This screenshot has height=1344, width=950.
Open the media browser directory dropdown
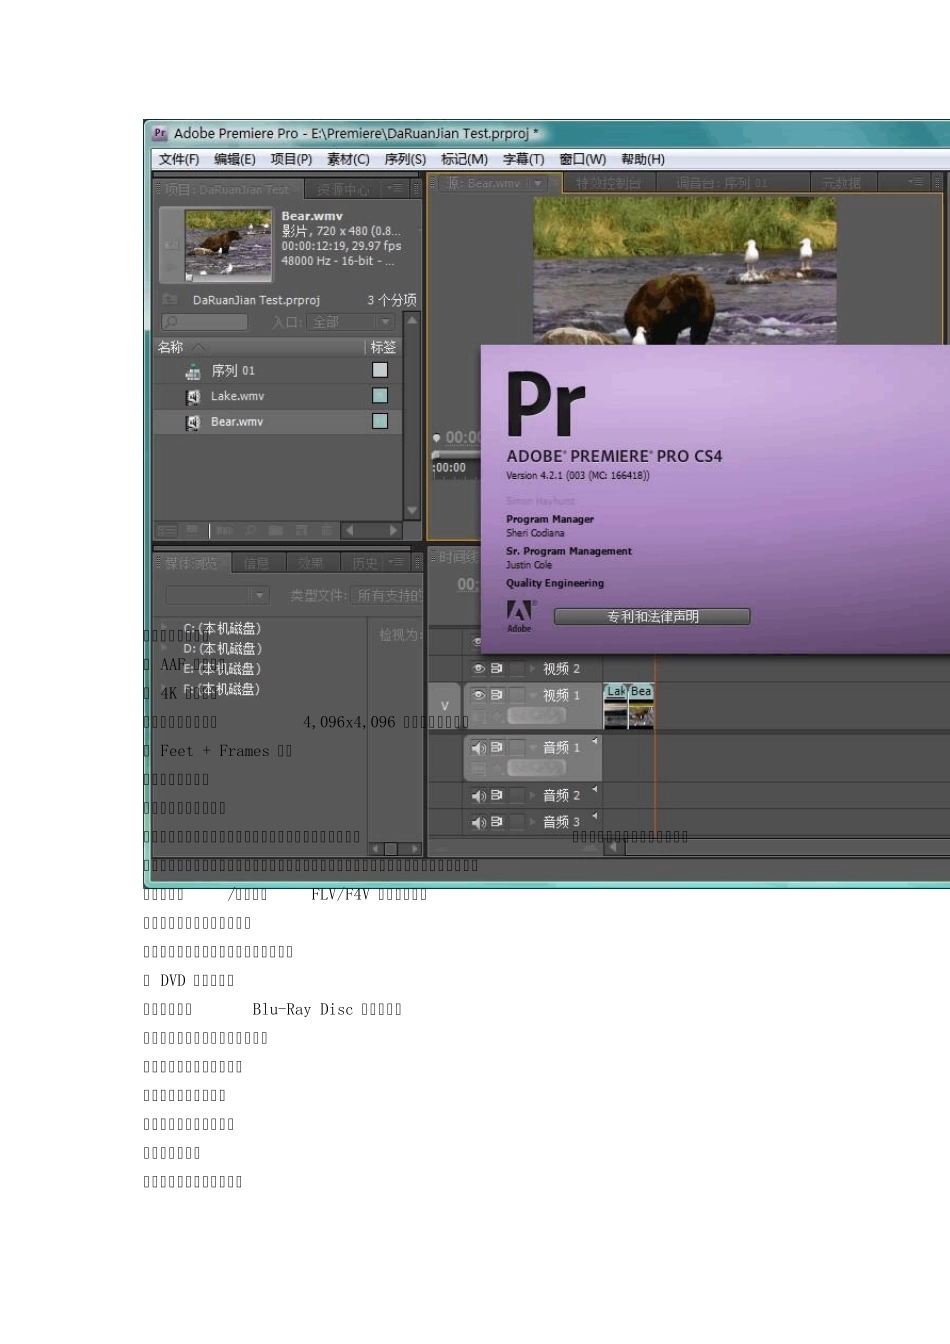coord(218,595)
